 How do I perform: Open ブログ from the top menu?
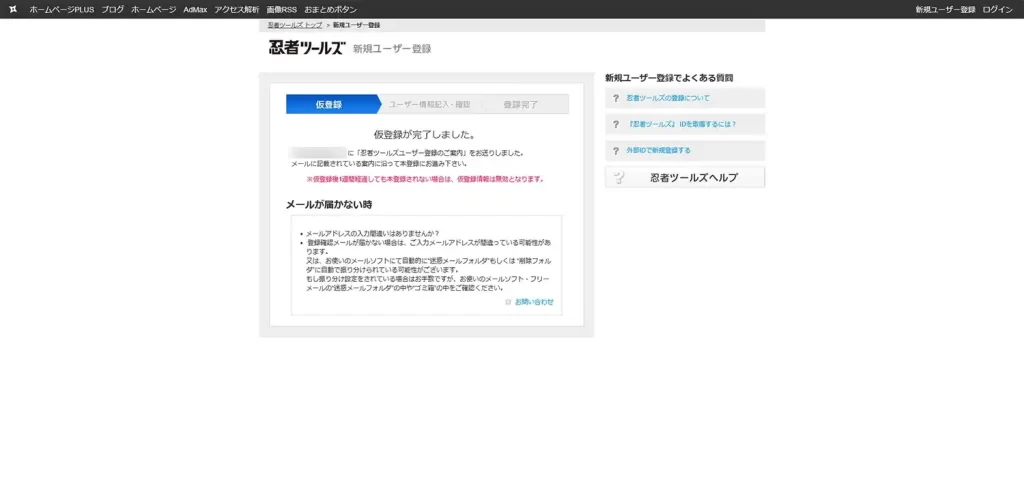112,9
